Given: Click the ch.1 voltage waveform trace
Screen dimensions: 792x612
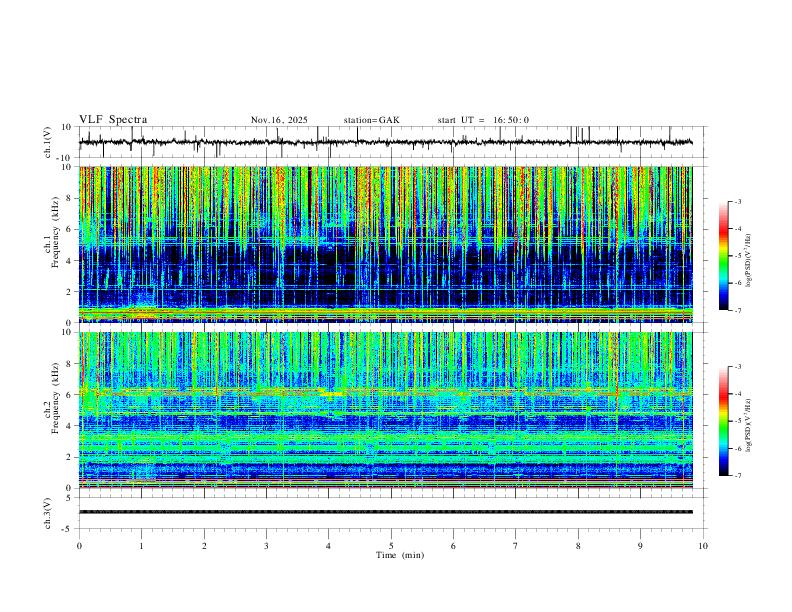Looking at the screenshot, I should click(x=385, y=142).
